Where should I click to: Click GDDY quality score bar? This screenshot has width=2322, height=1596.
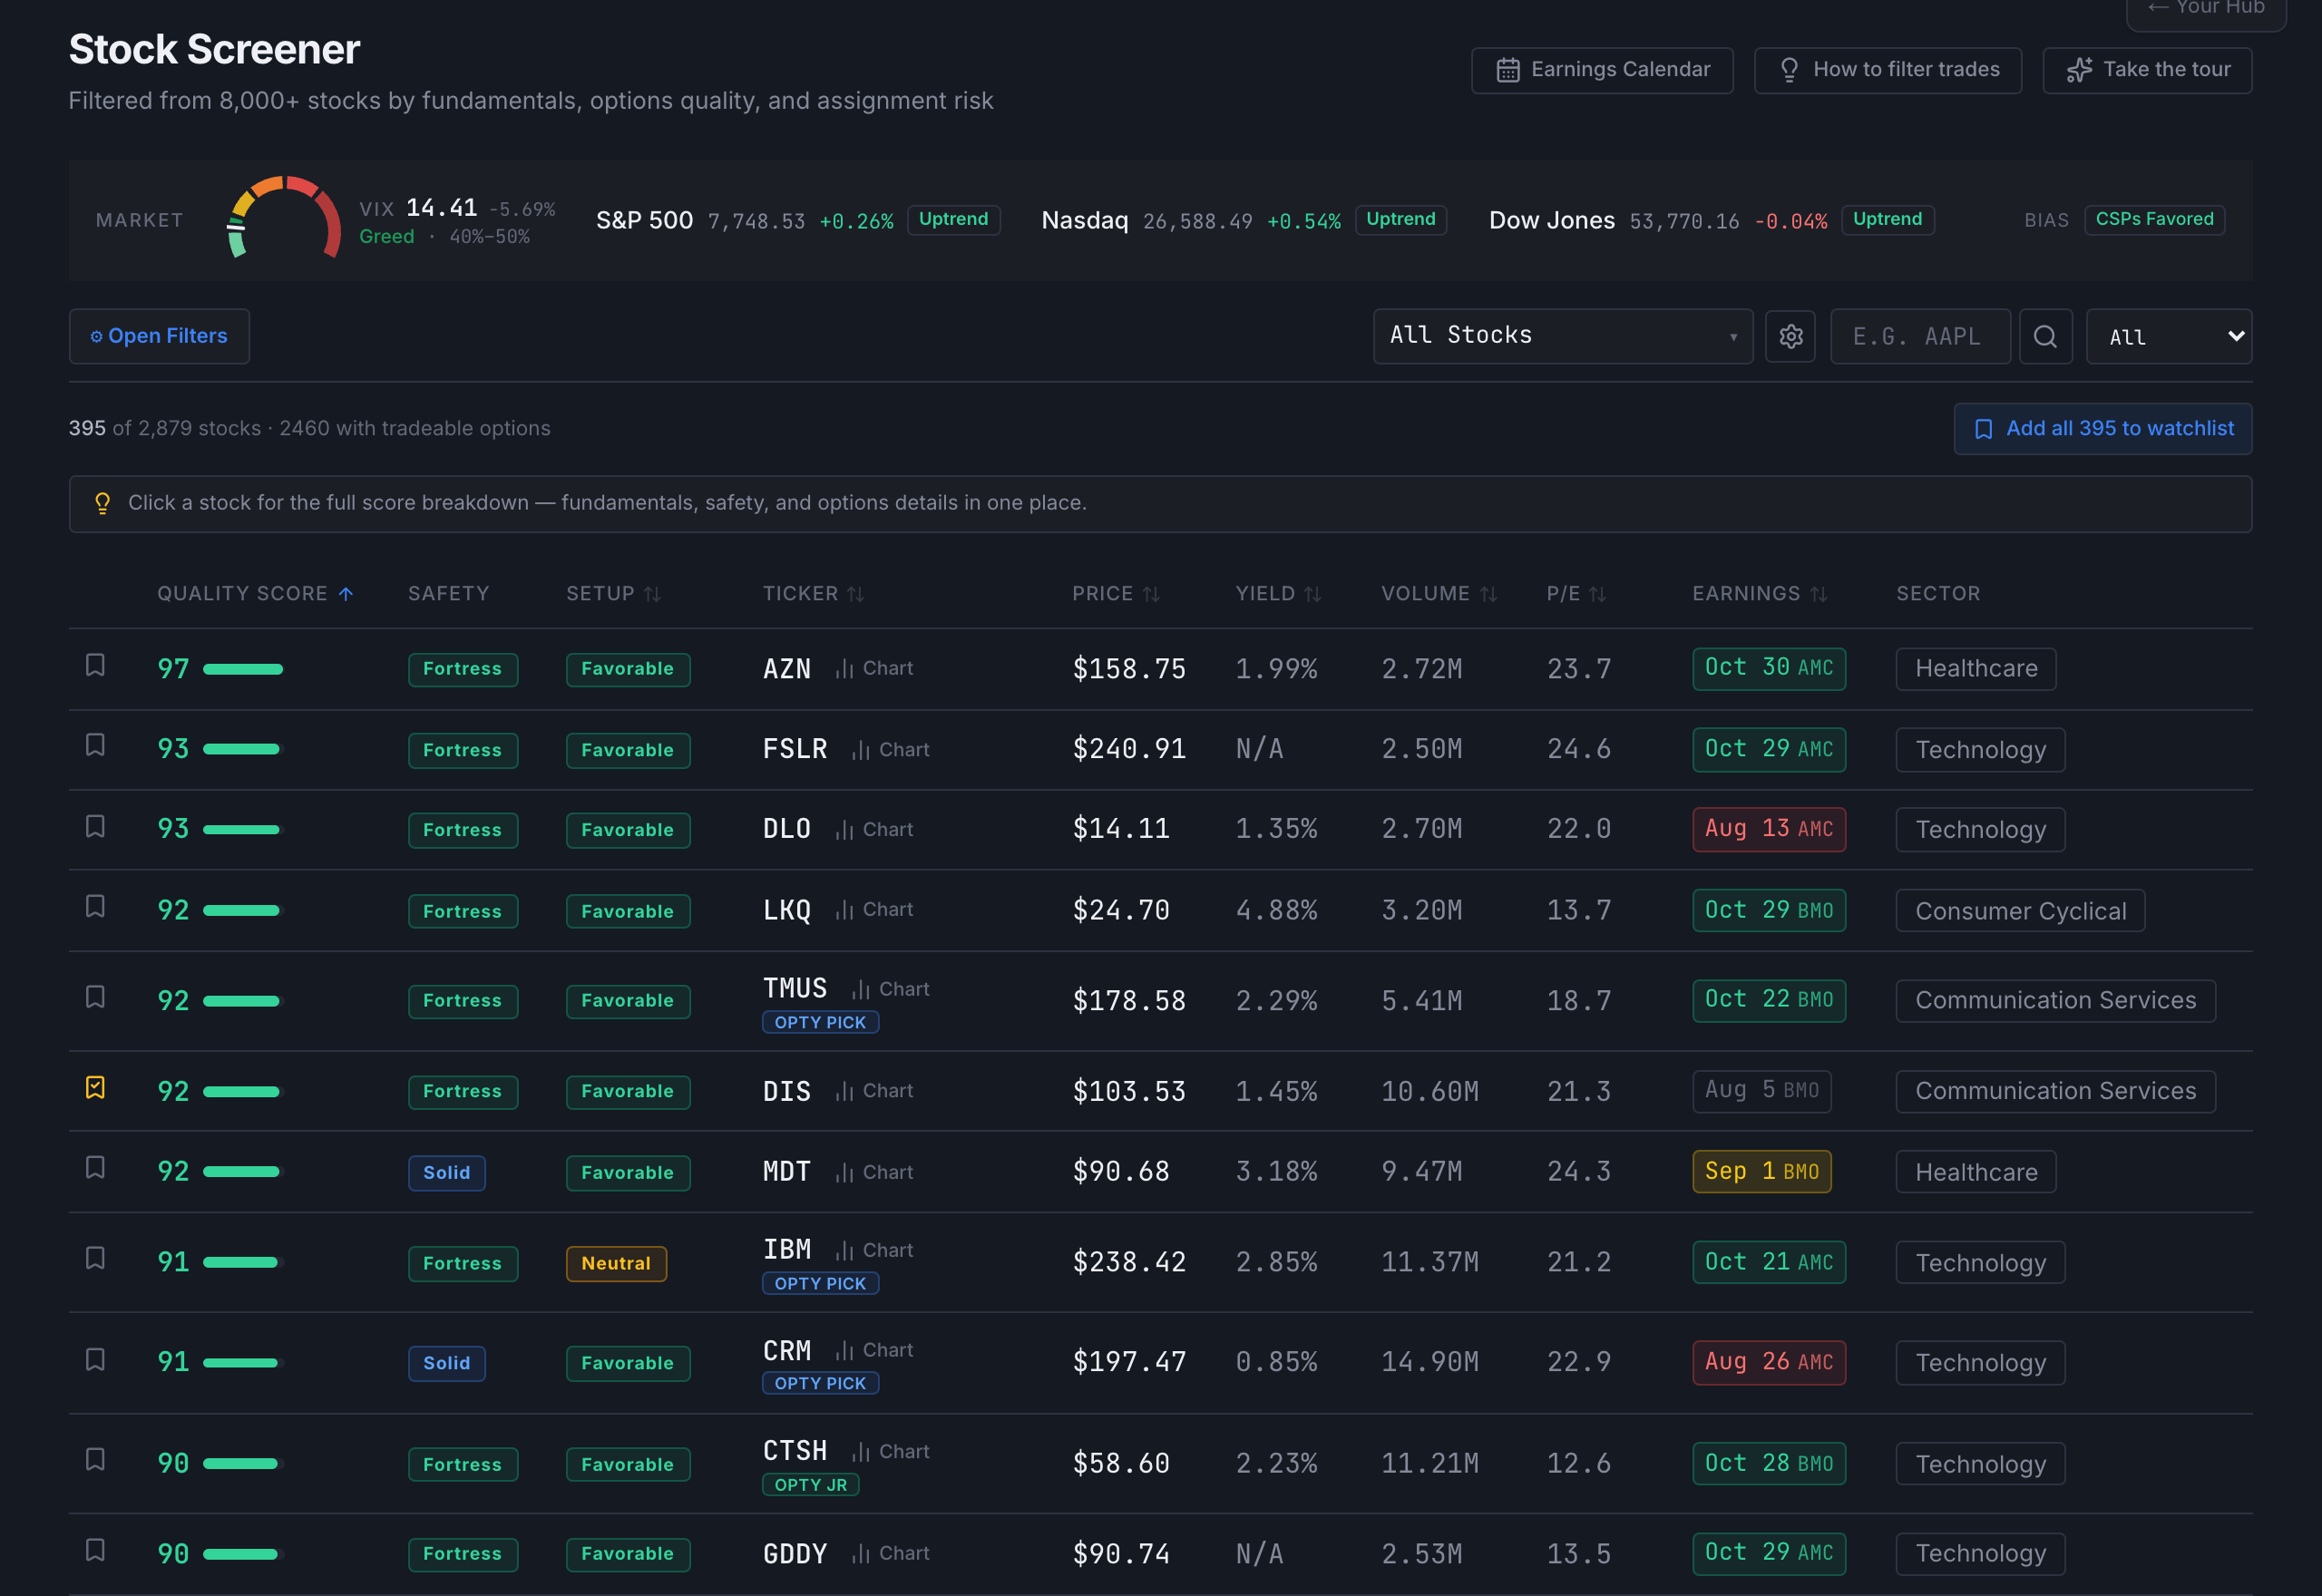click(243, 1554)
